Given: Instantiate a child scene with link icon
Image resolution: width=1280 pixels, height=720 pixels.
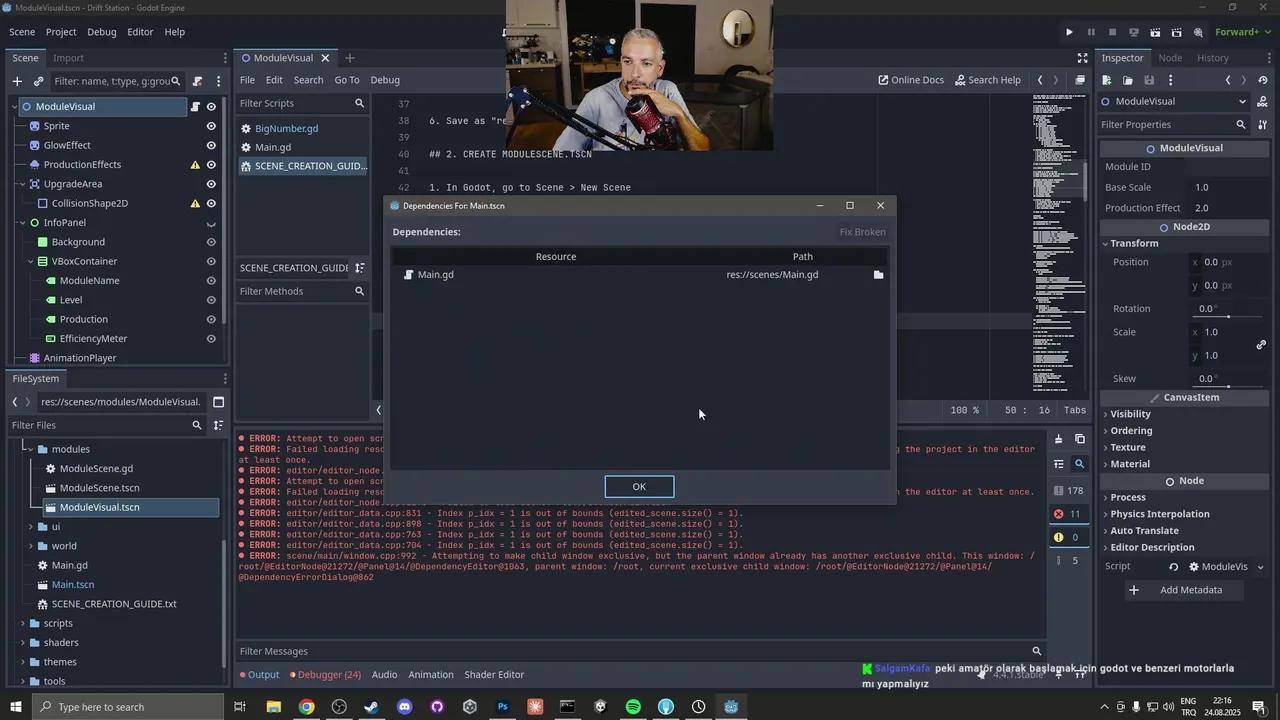Looking at the screenshot, I should click(x=38, y=81).
